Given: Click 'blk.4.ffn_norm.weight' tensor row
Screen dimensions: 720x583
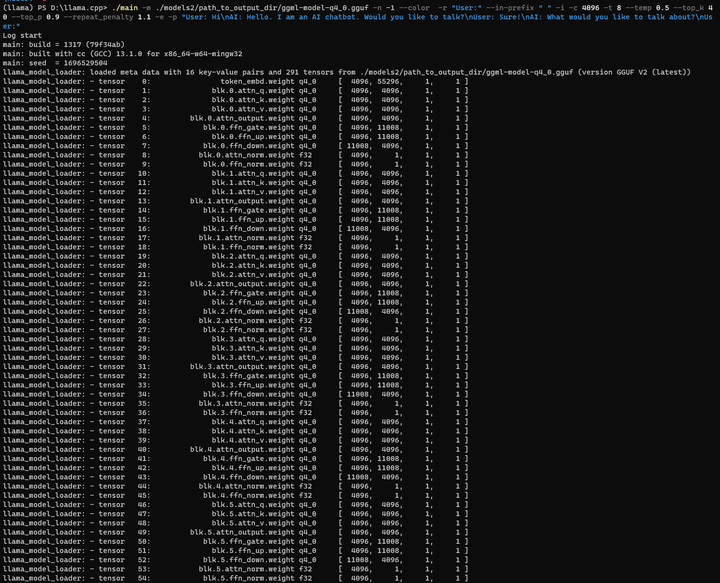Looking at the screenshot, I should [x=235, y=495].
